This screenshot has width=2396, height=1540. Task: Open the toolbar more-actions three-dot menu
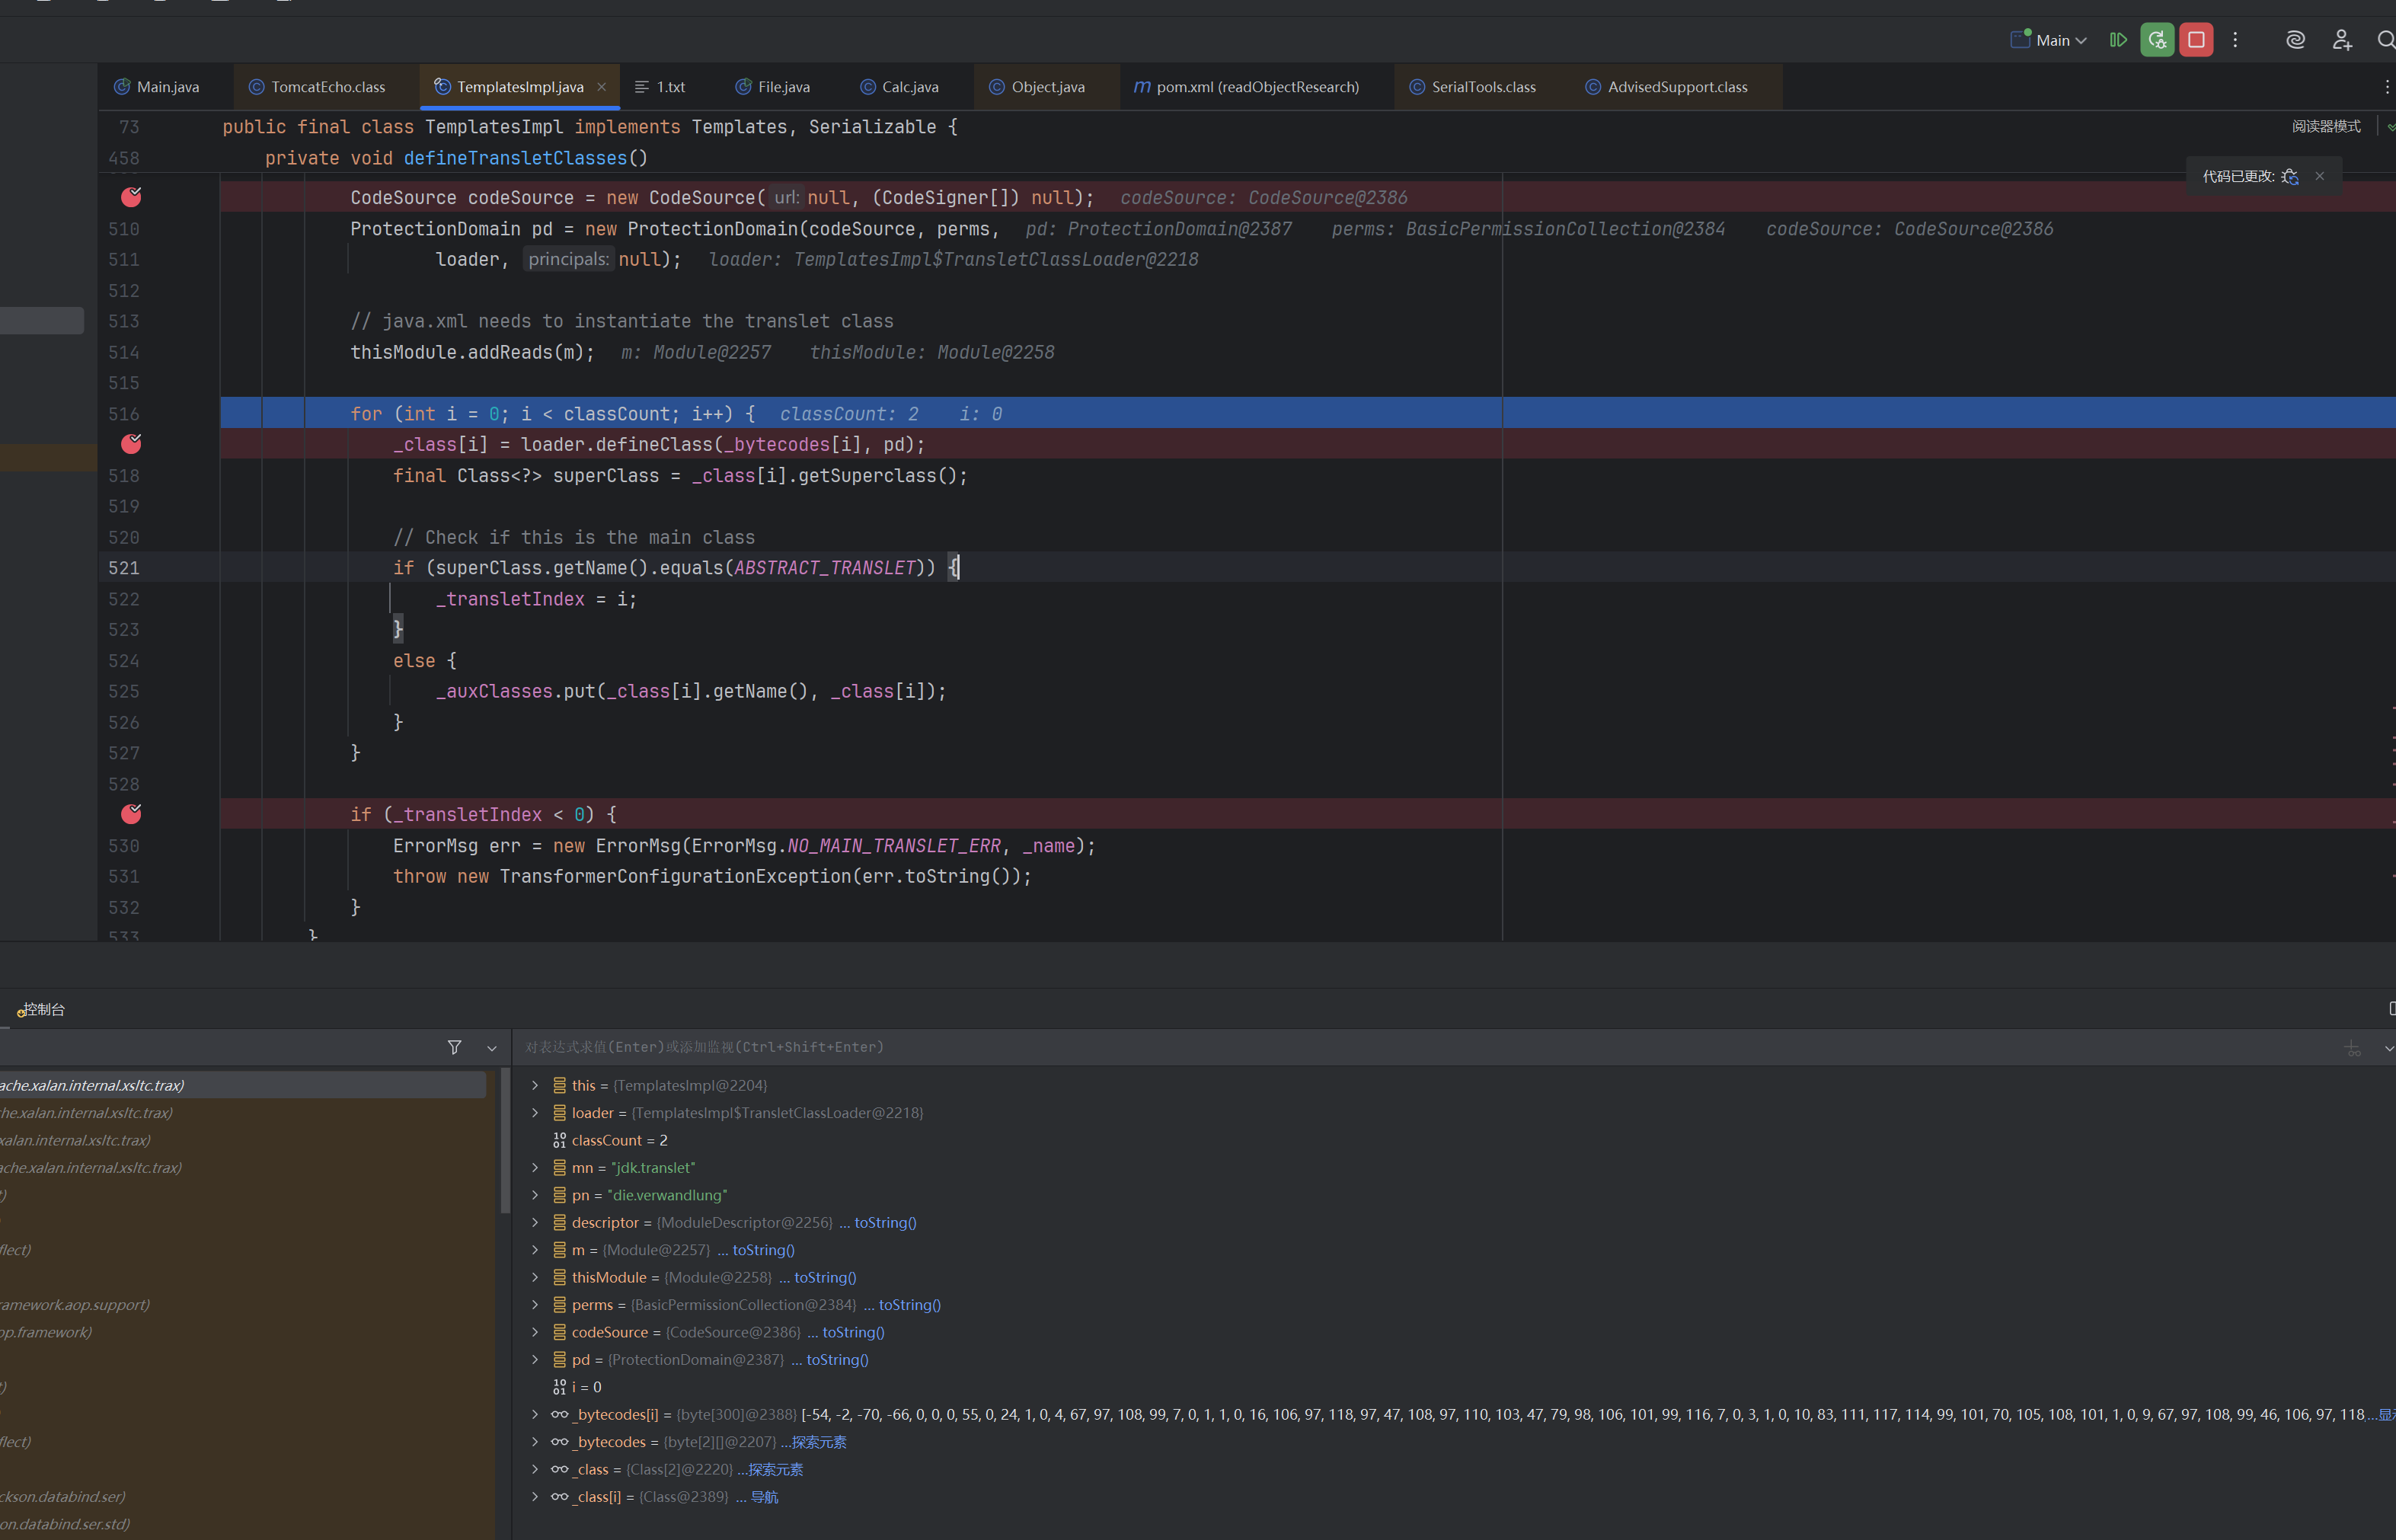(2235, 40)
